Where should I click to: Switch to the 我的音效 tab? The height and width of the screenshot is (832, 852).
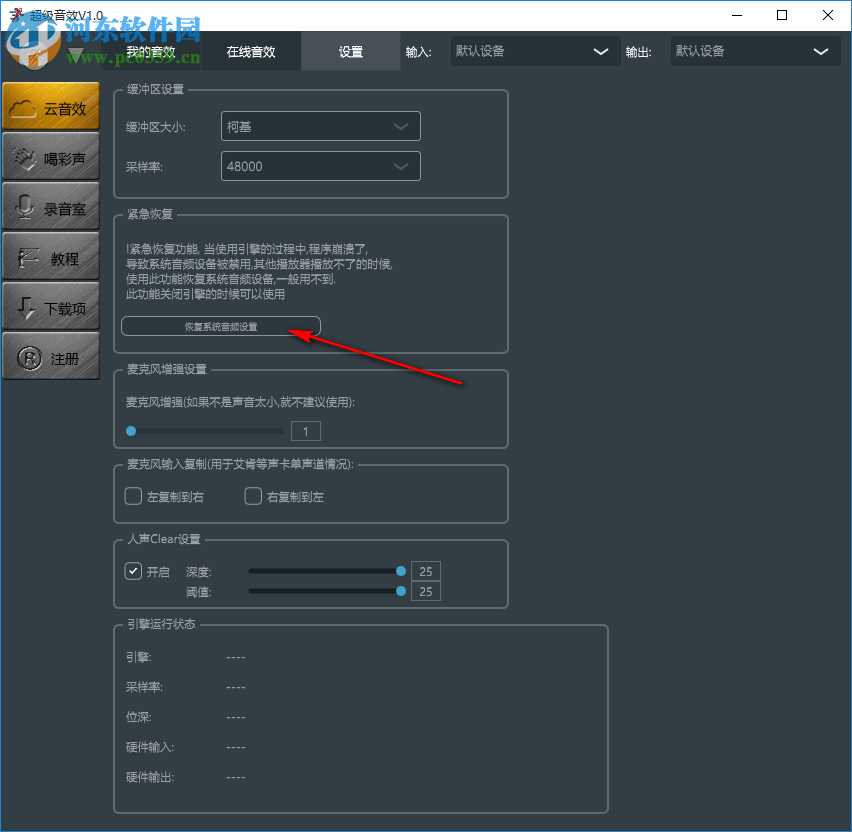click(153, 51)
